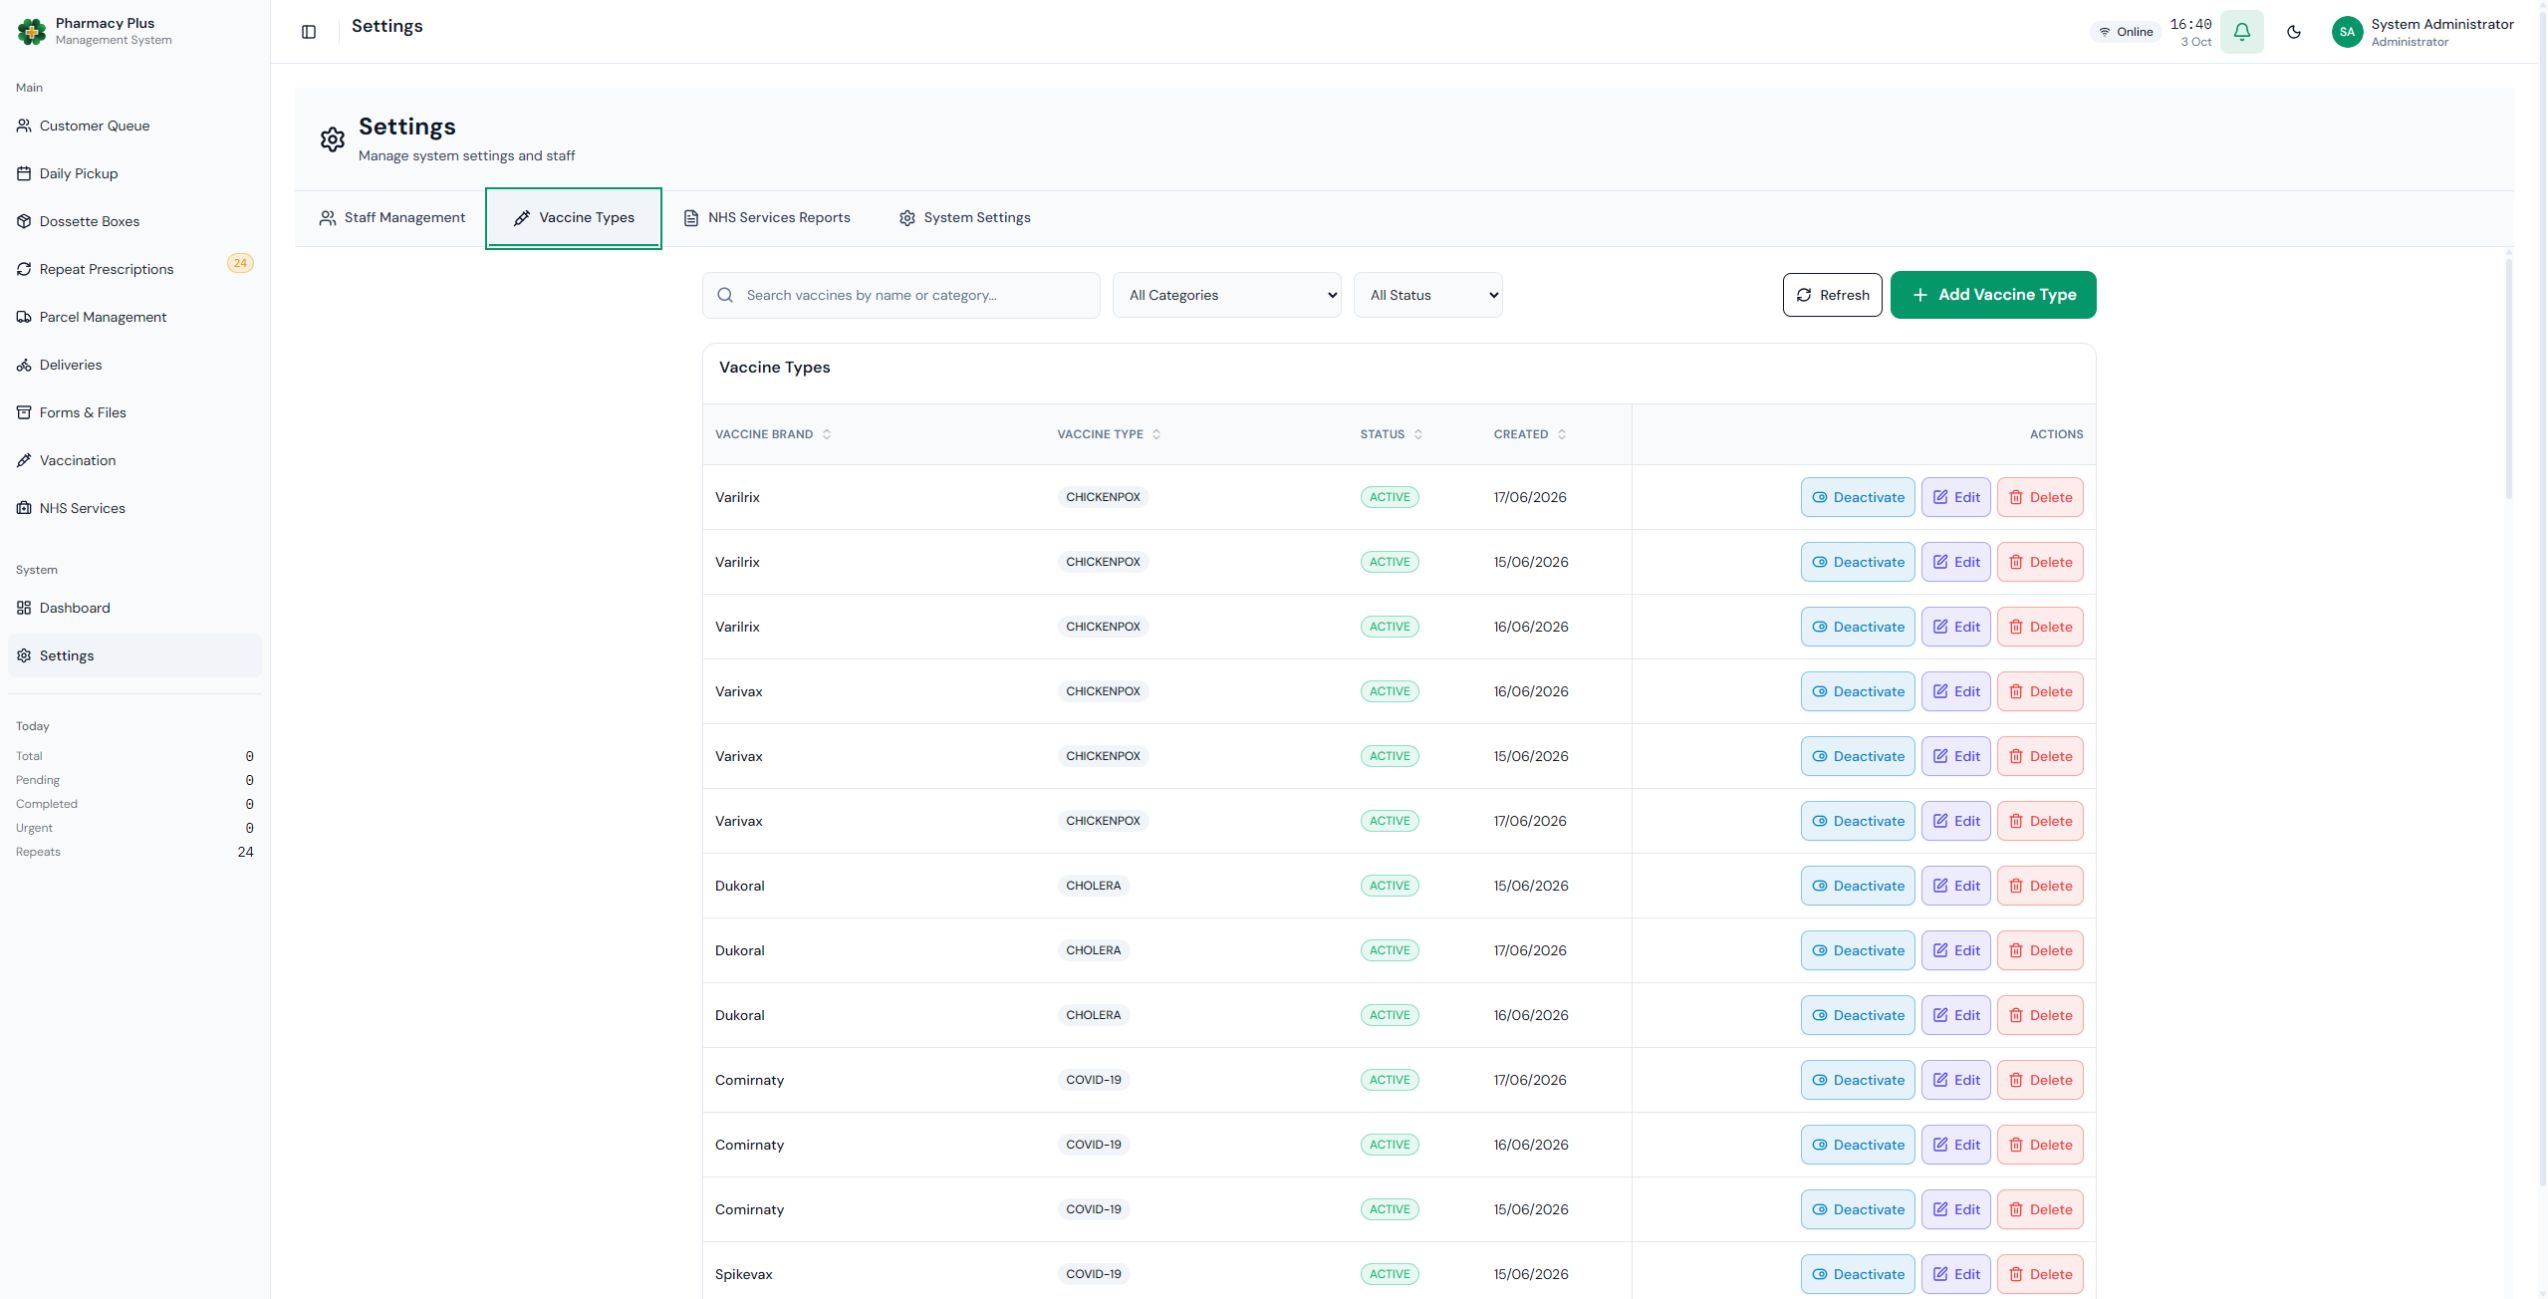
Task: Deactivate Dukoral created 15/06/2026
Action: point(1858,886)
